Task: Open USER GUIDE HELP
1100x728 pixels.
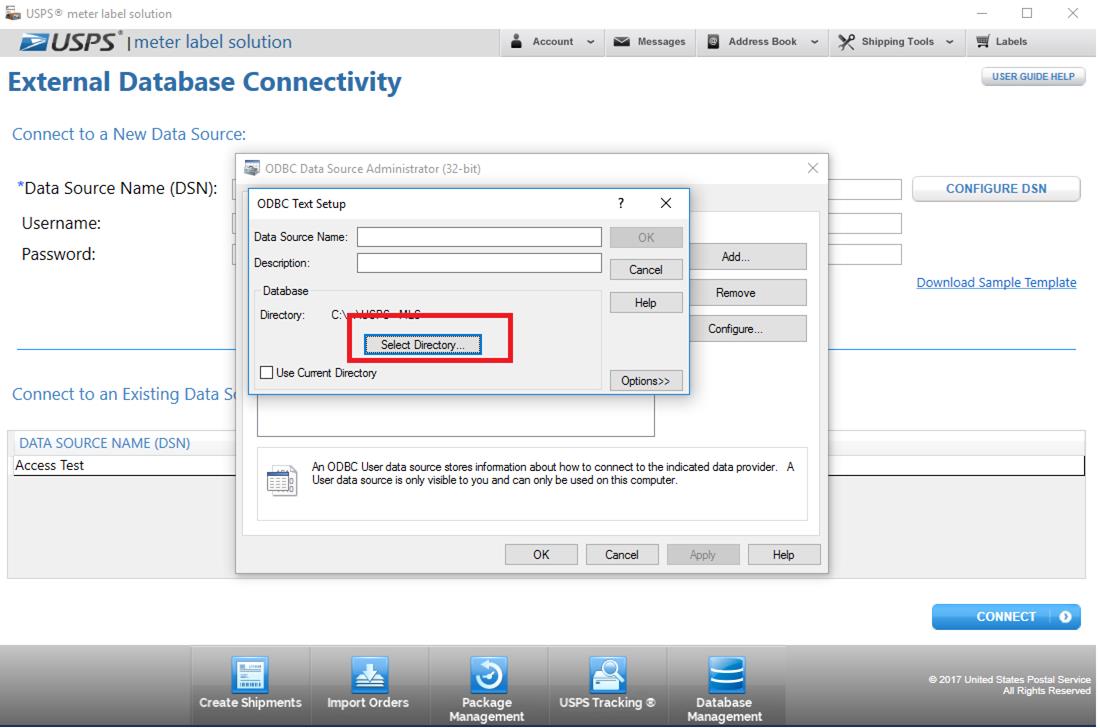Action: tap(1033, 76)
